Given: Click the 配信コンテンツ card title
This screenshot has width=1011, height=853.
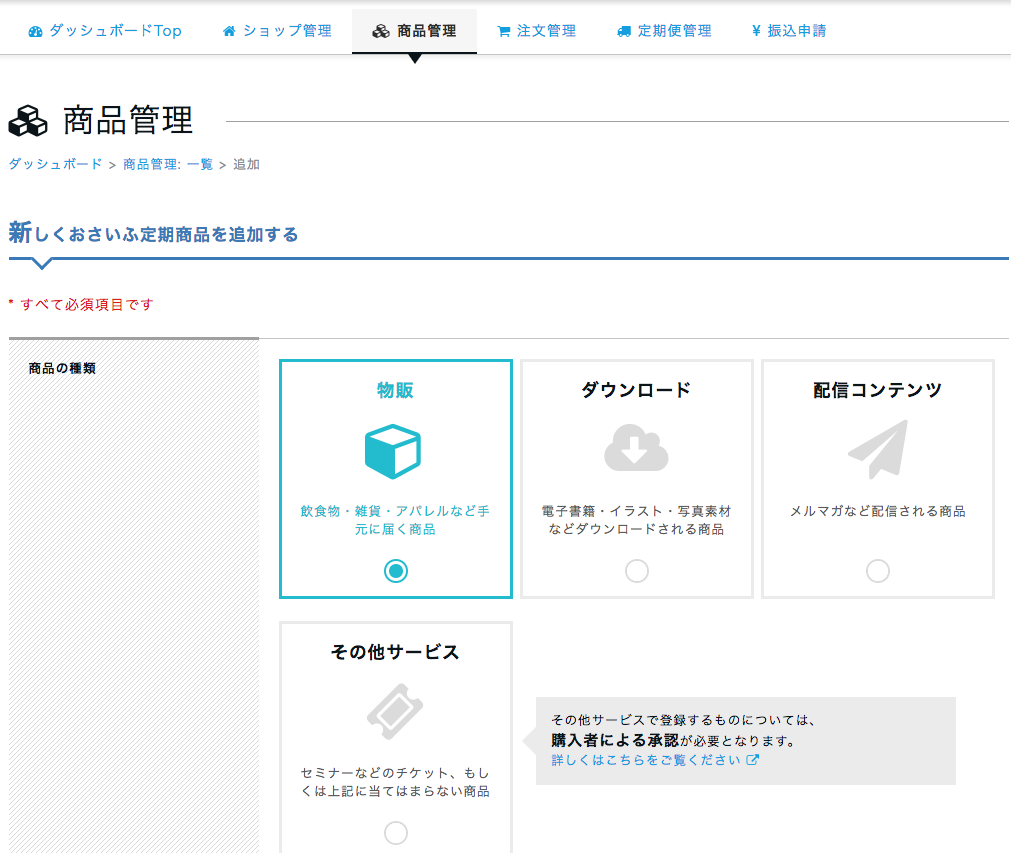Looking at the screenshot, I should (878, 390).
